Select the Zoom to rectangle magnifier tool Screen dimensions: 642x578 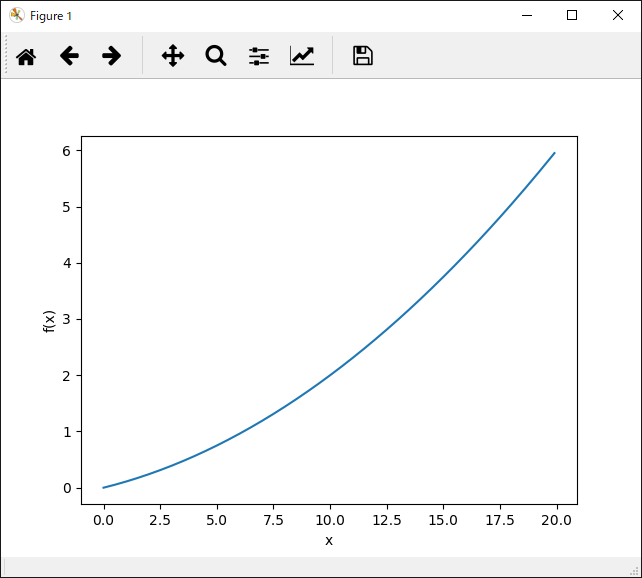(x=216, y=56)
